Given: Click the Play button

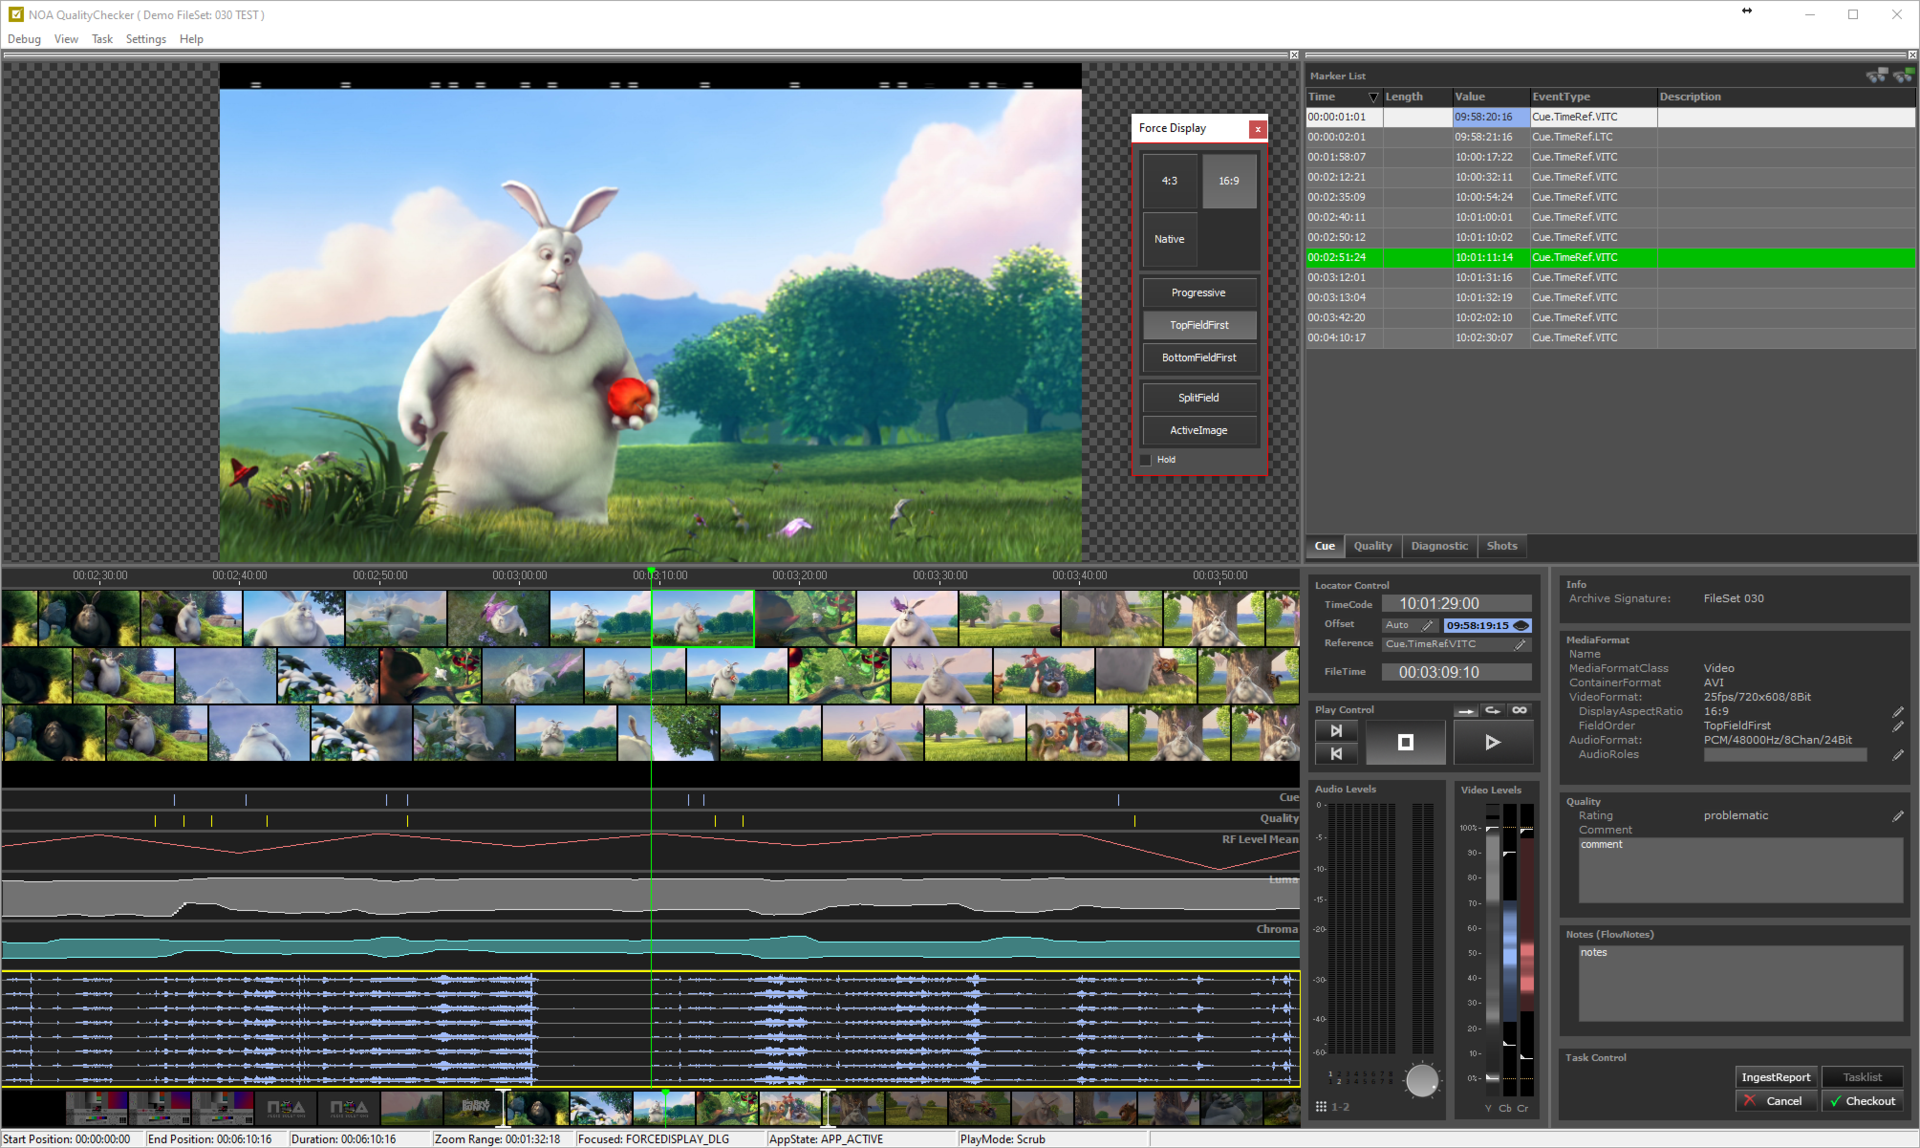Looking at the screenshot, I should coord(1492,742).
